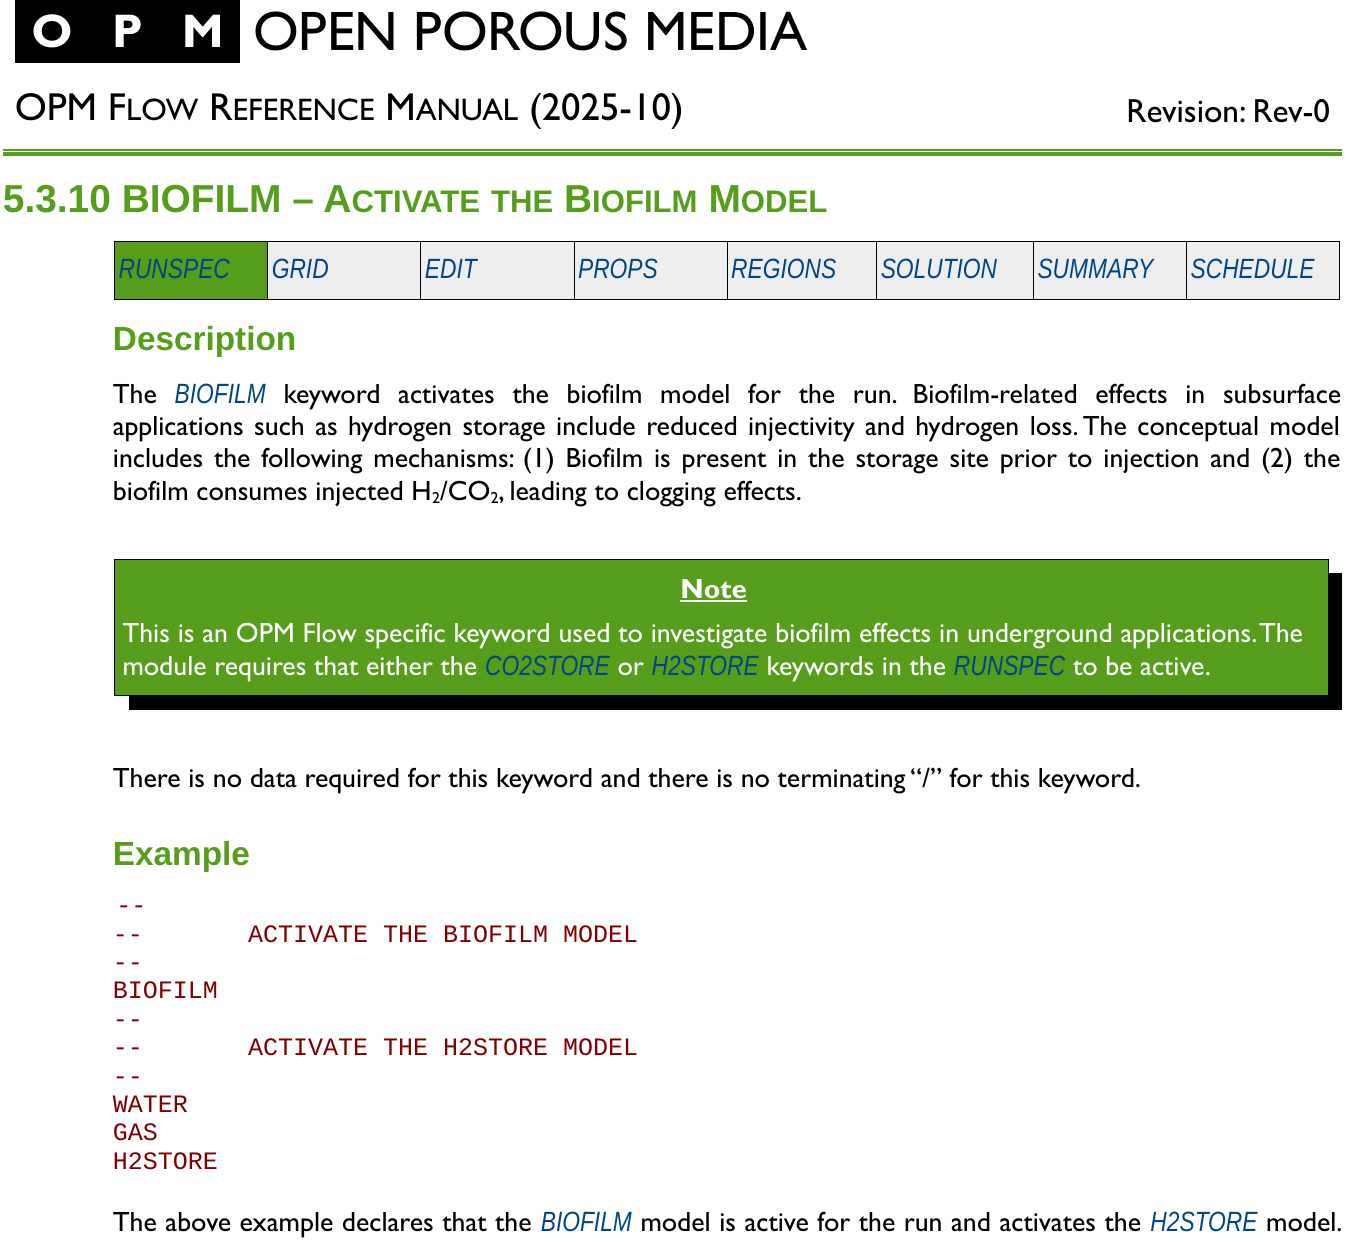This screenshot has height=1243, width=1350.
Task: Open BIOFILM link in the final sentence
Action: click(586, 1223)
